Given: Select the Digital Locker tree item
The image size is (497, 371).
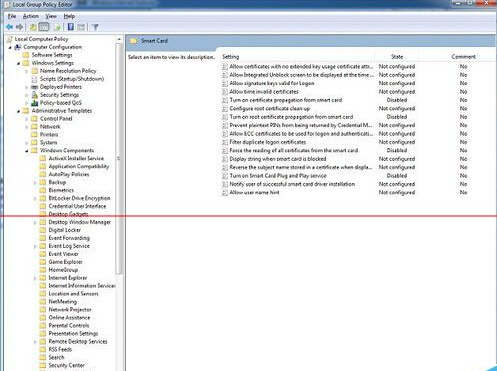Looking at the screenshot, I should (65, 230).
